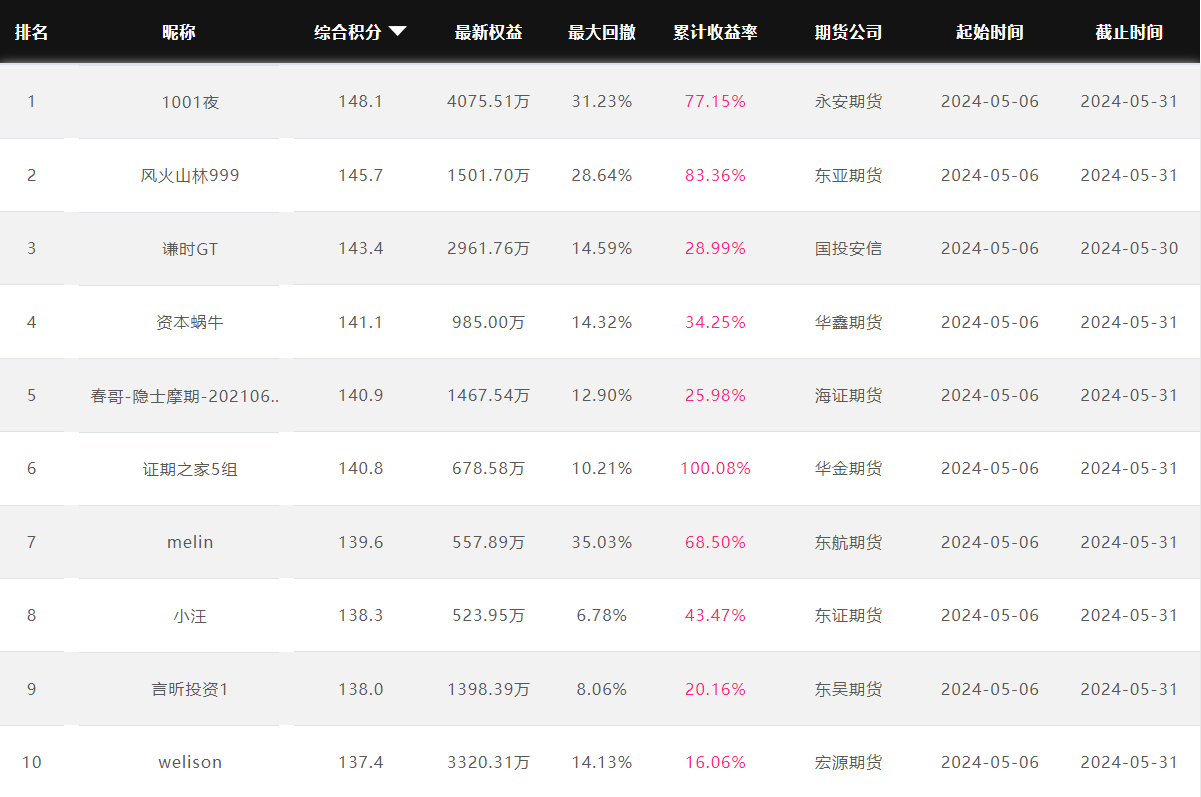Click return rate 68.50%
The width and height of the screenshot is (1201, 797).
[715, 542]
